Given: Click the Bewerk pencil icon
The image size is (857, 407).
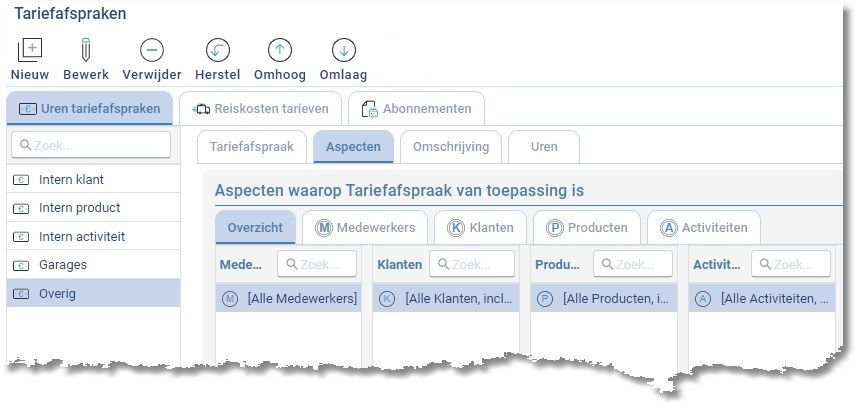Looking at the screenshot, I should (x=85, y=50).
